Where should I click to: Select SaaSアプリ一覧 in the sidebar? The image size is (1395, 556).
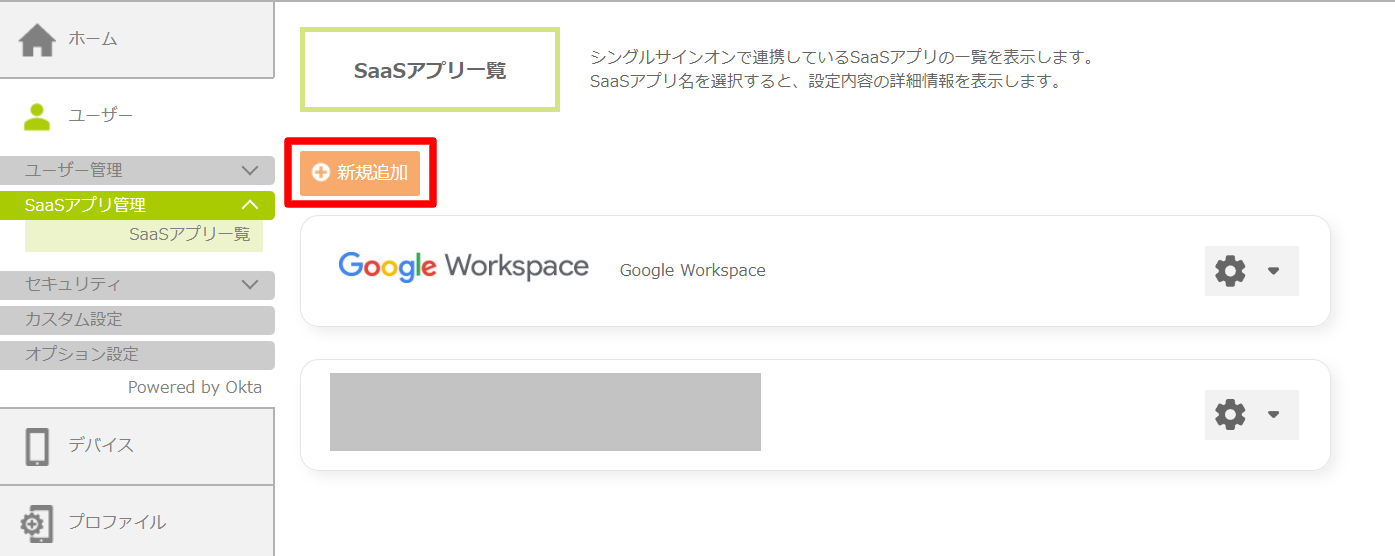189,235
